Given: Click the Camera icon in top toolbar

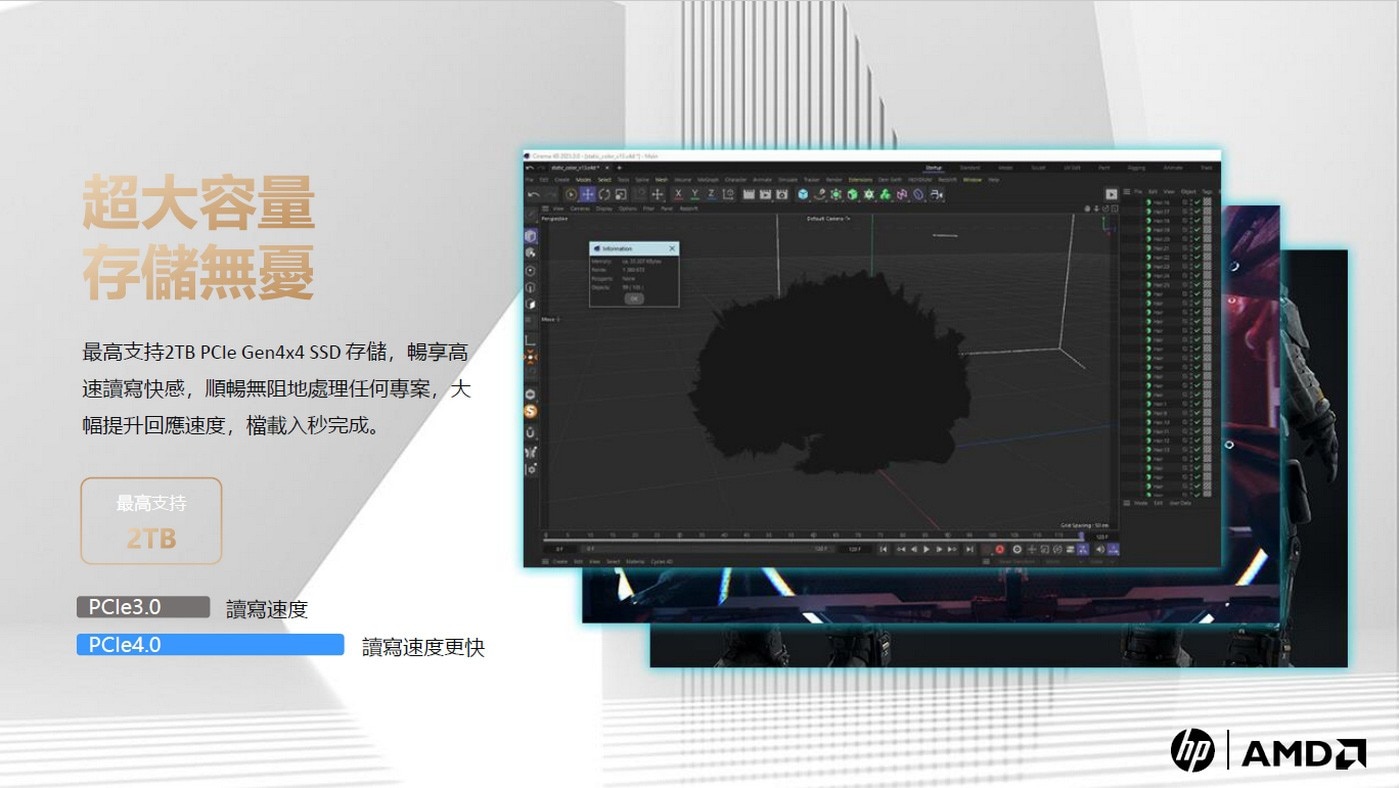Looking at the screenshot, I should point(936,195).
